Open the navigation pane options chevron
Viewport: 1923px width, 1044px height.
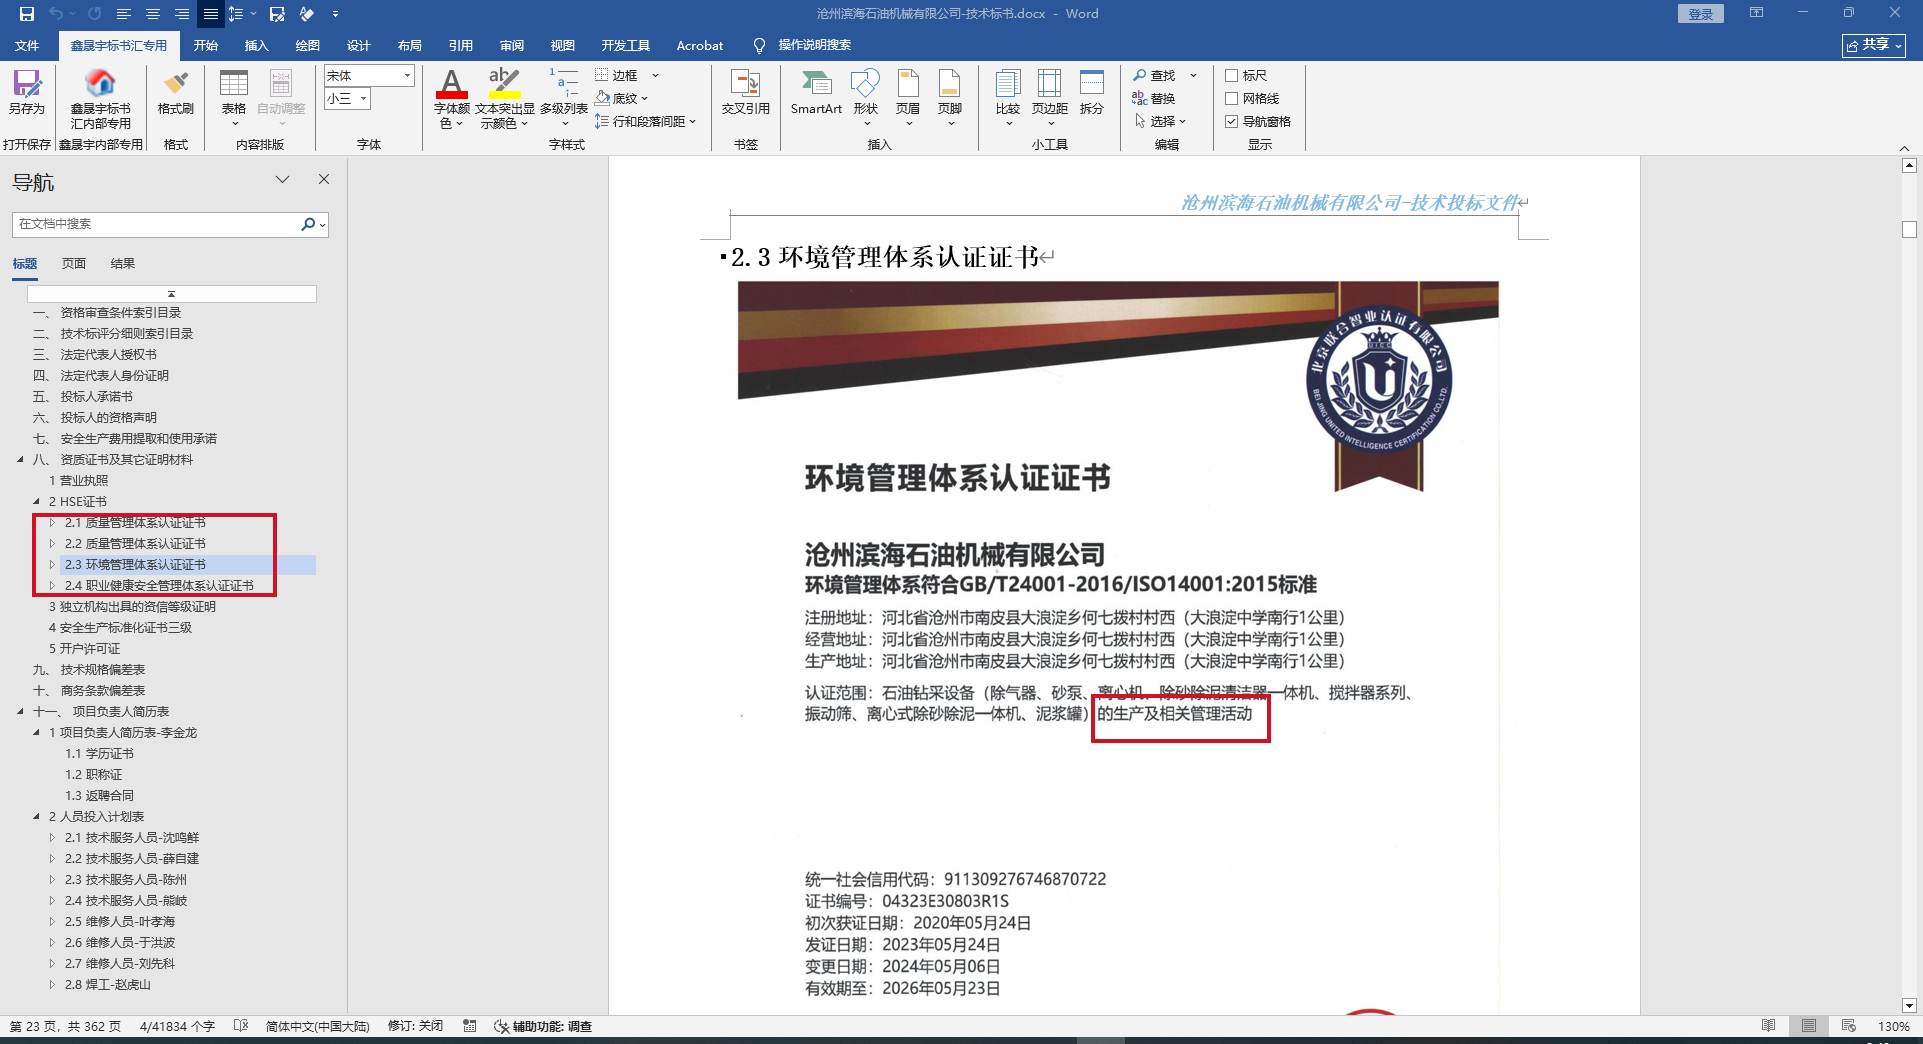pyautogui.click(x=282, y=179)
